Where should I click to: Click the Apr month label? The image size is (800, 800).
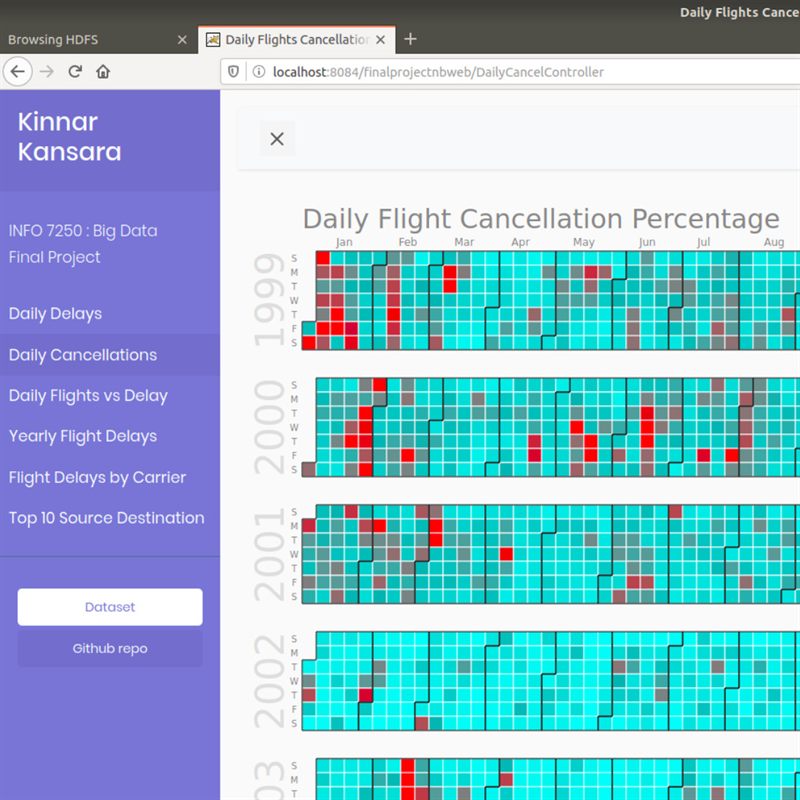pos(520,242)
